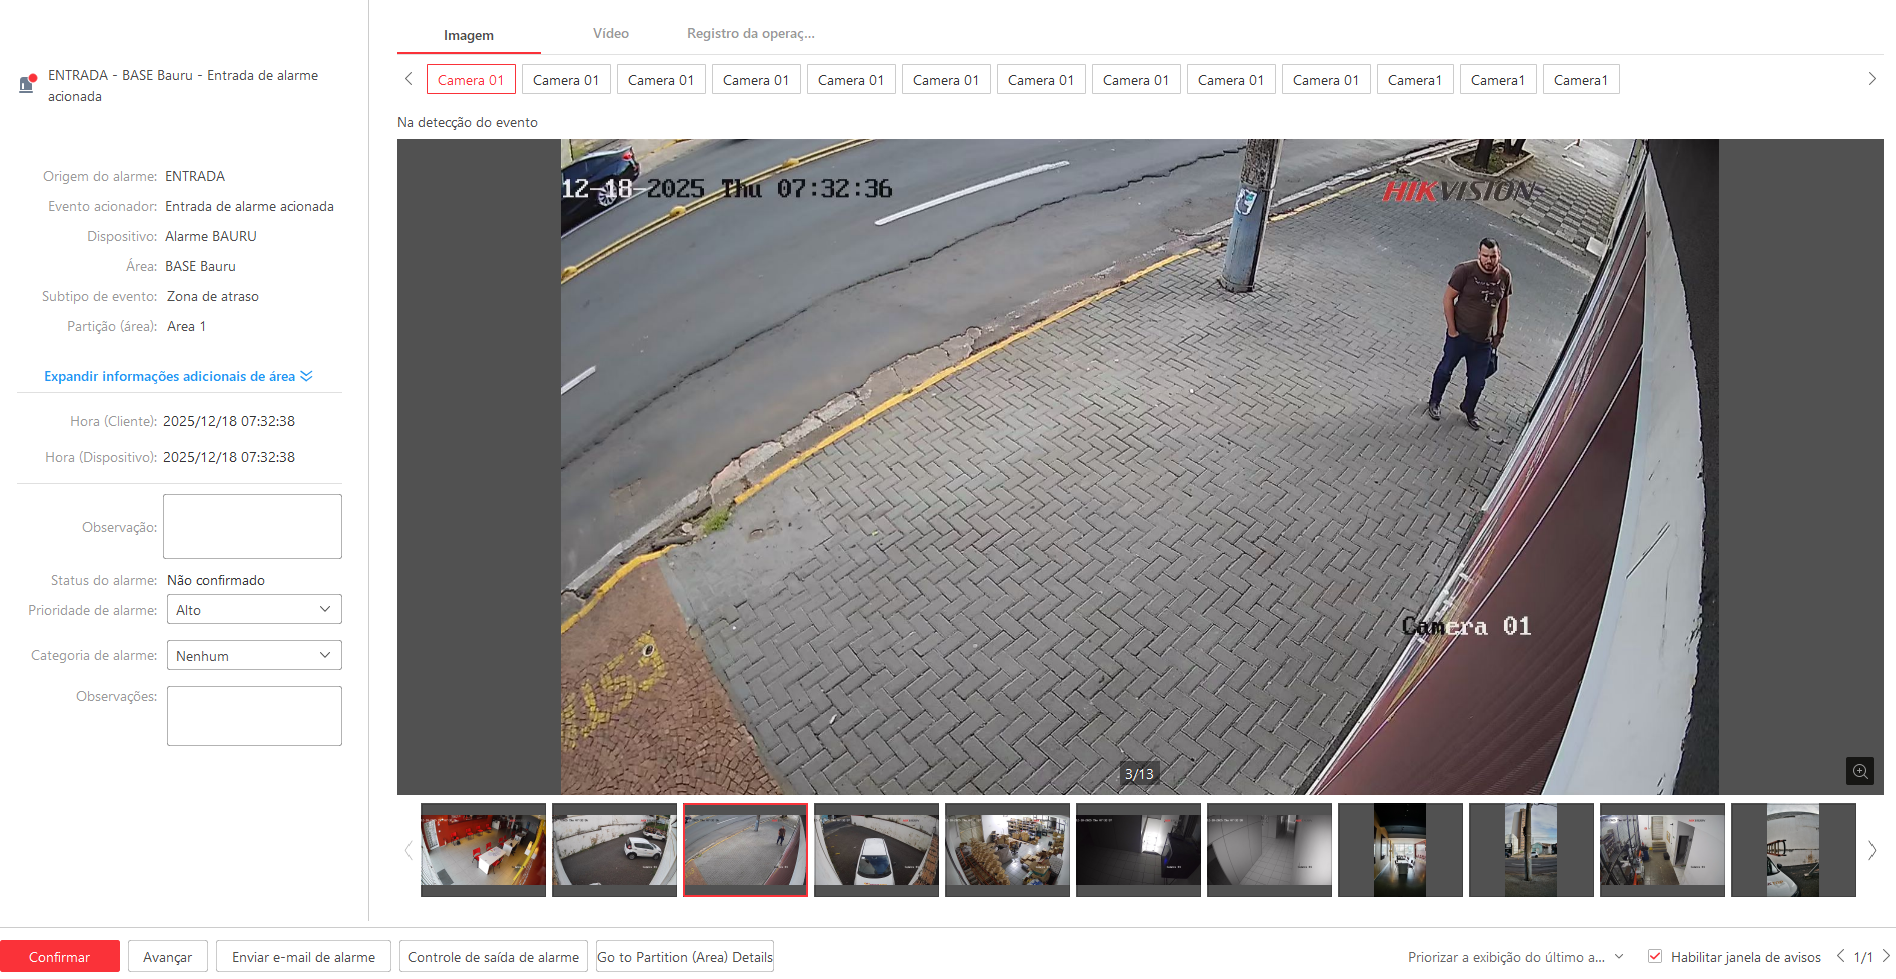This screenshot has height=979, width=1896.
Task: Open Prioridade de alarme dropdown
Action: 254,610
